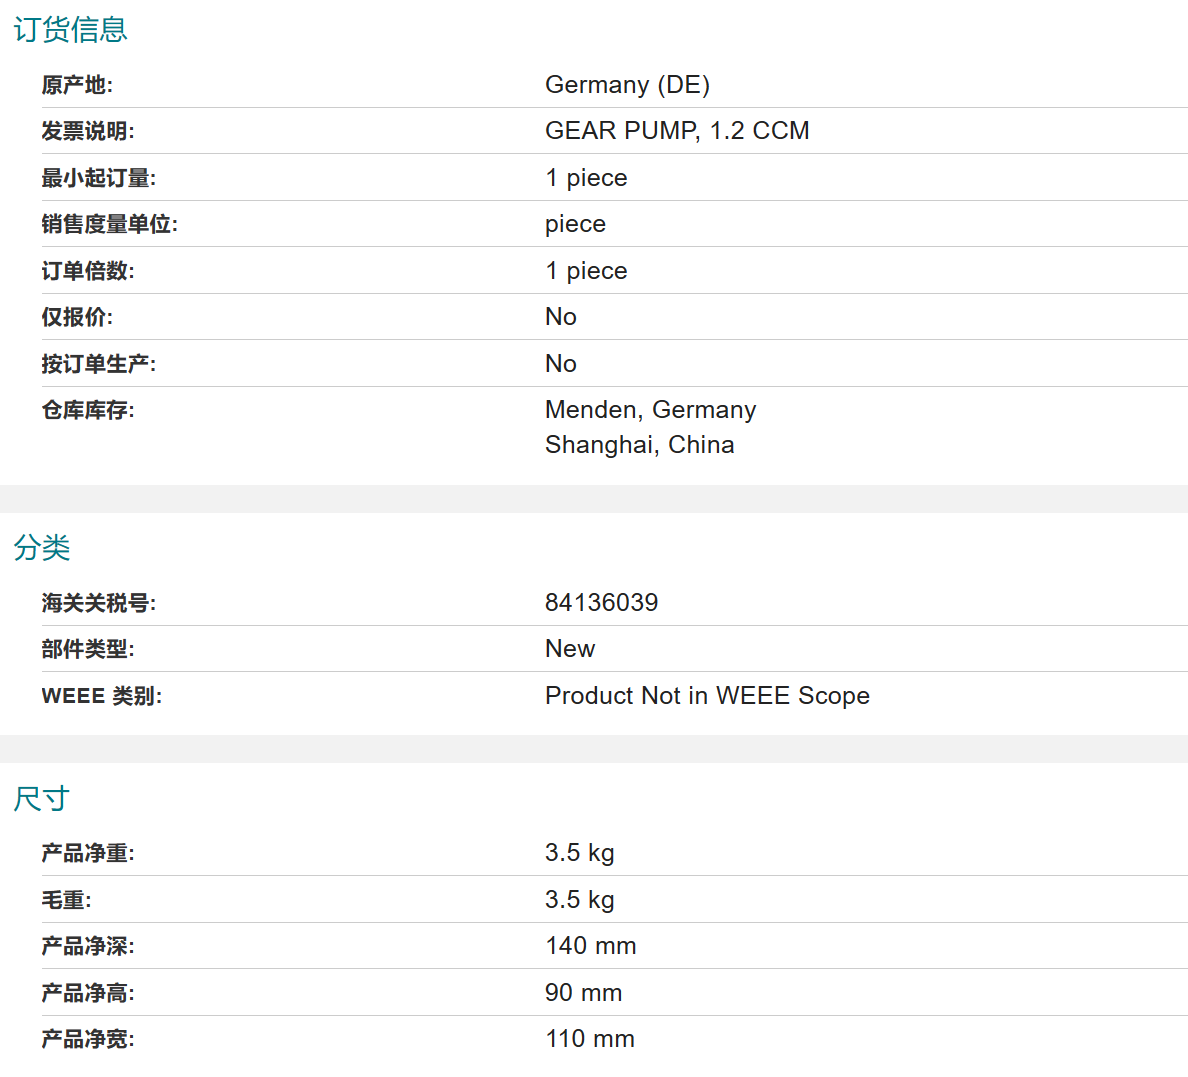Click the 最小起订量 label
1188x1077 pixels.
click(x=98, y=178)
